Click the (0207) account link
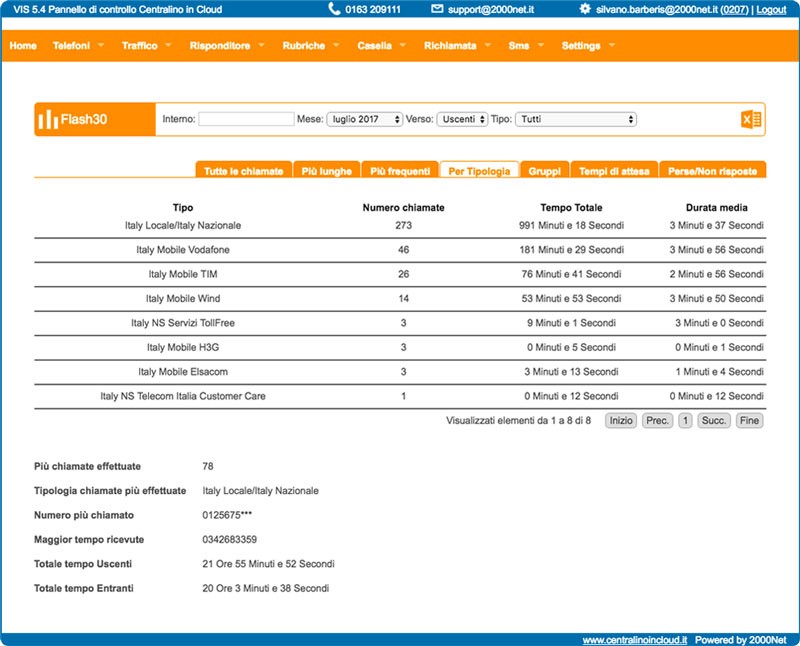 [x=734, y=9]
